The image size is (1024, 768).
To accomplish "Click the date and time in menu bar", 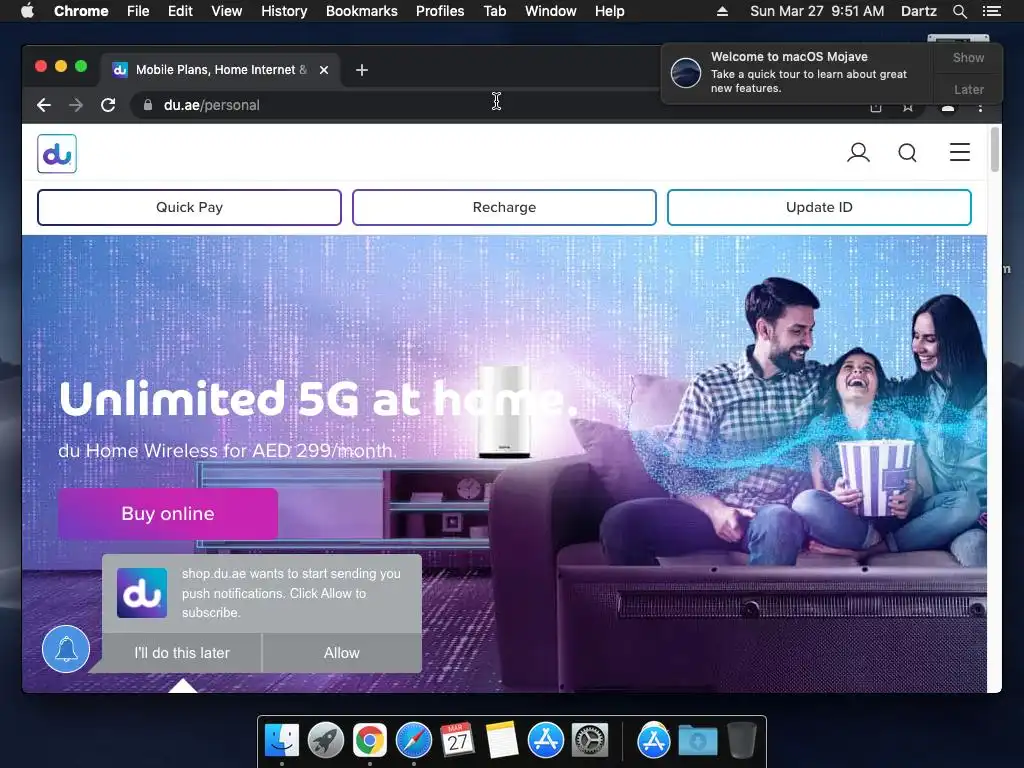I will click(x=817, y=11).
